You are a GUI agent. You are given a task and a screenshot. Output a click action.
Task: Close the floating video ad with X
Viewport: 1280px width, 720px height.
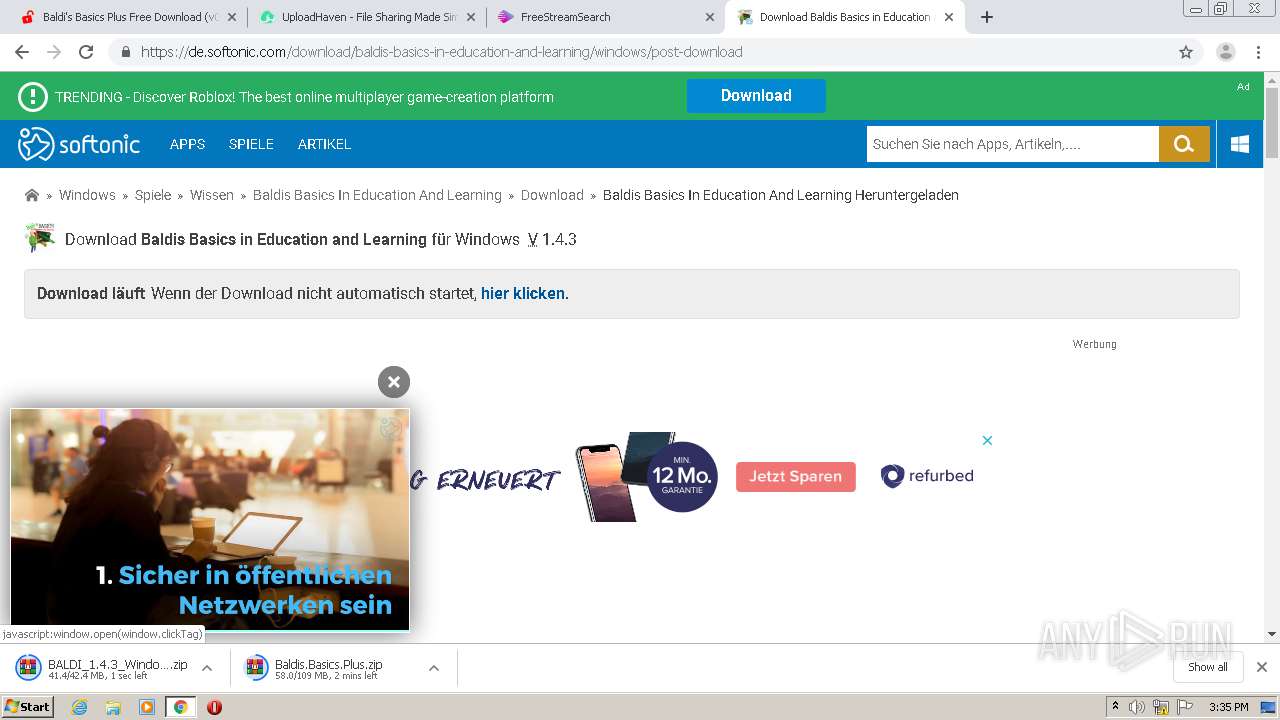coord(394,381)
